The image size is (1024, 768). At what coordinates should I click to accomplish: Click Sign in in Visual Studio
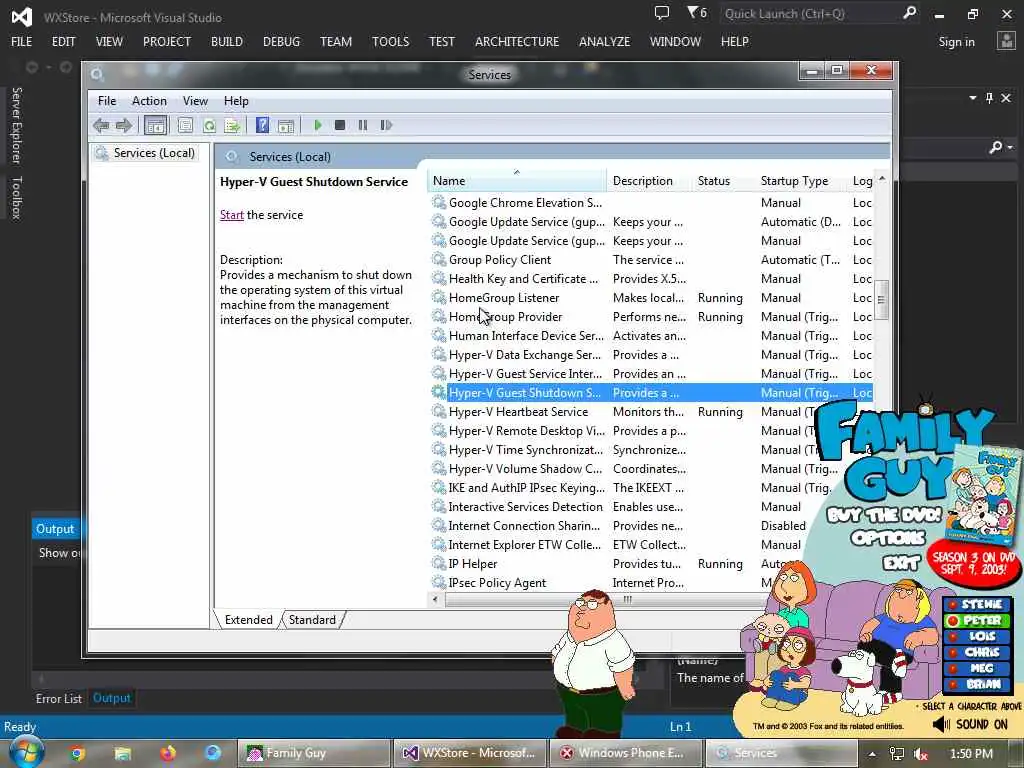[956, 42]
